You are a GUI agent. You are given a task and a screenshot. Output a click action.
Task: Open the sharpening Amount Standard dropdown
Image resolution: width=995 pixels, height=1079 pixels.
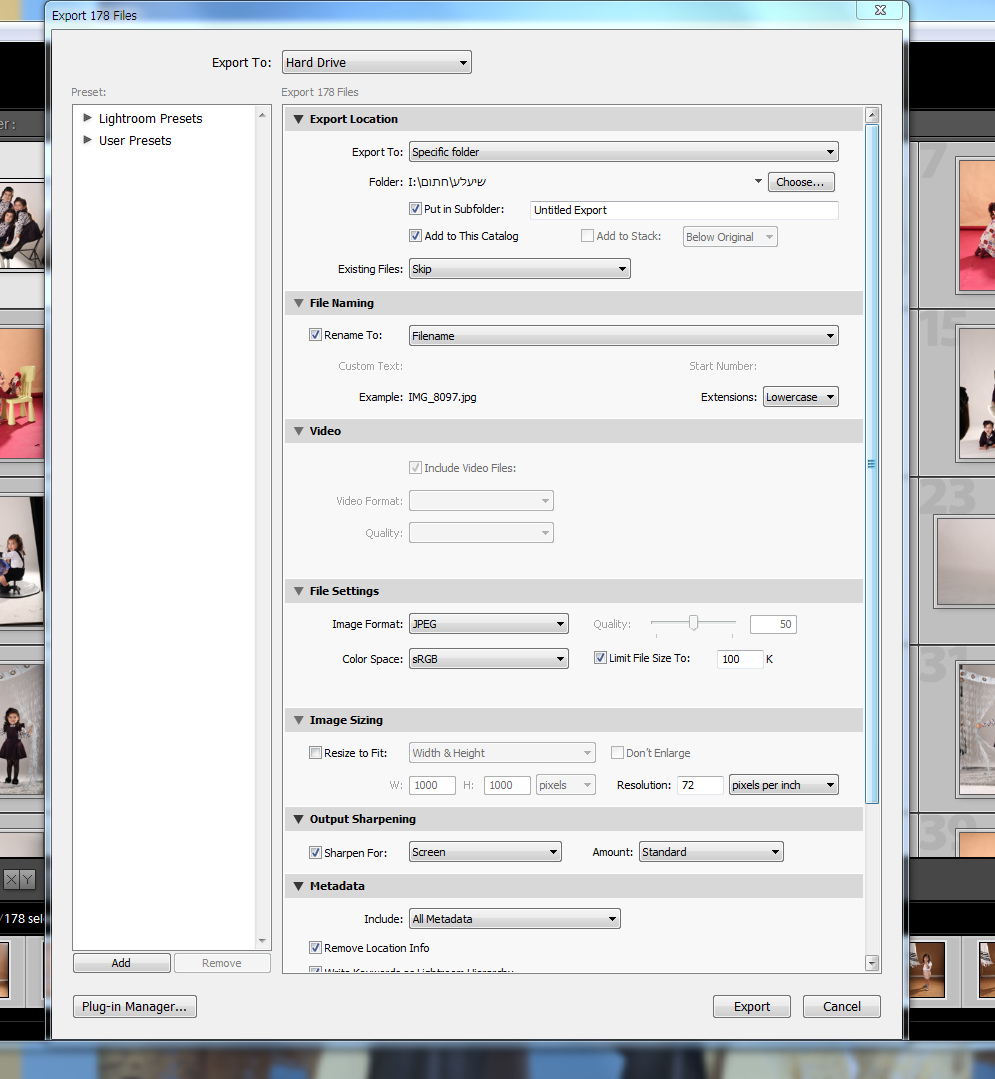(711, 852)
